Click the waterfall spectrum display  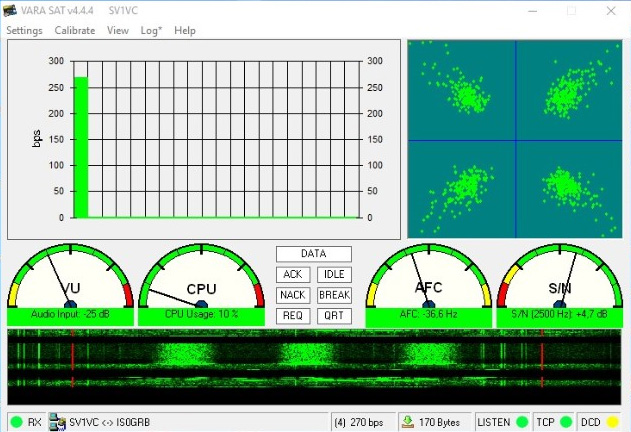click(314, 367)
